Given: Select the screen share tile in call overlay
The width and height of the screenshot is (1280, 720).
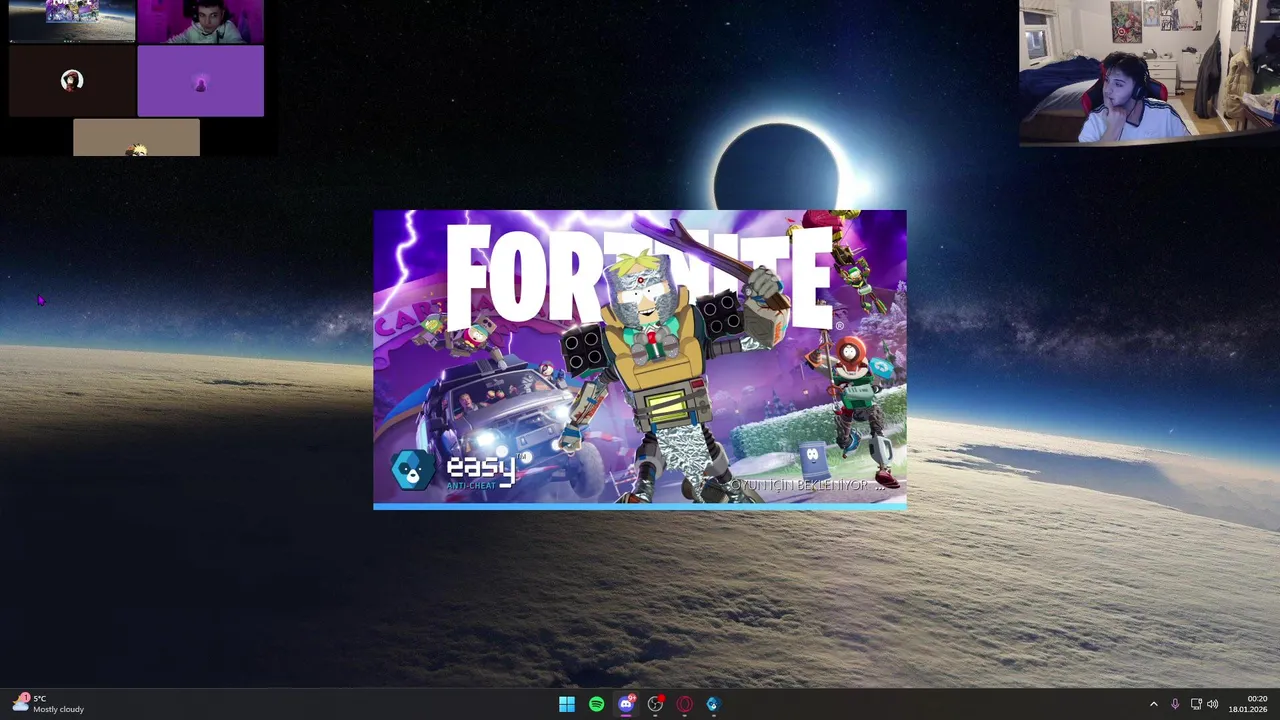Looking at the screenshot, I should click(72, 21).
